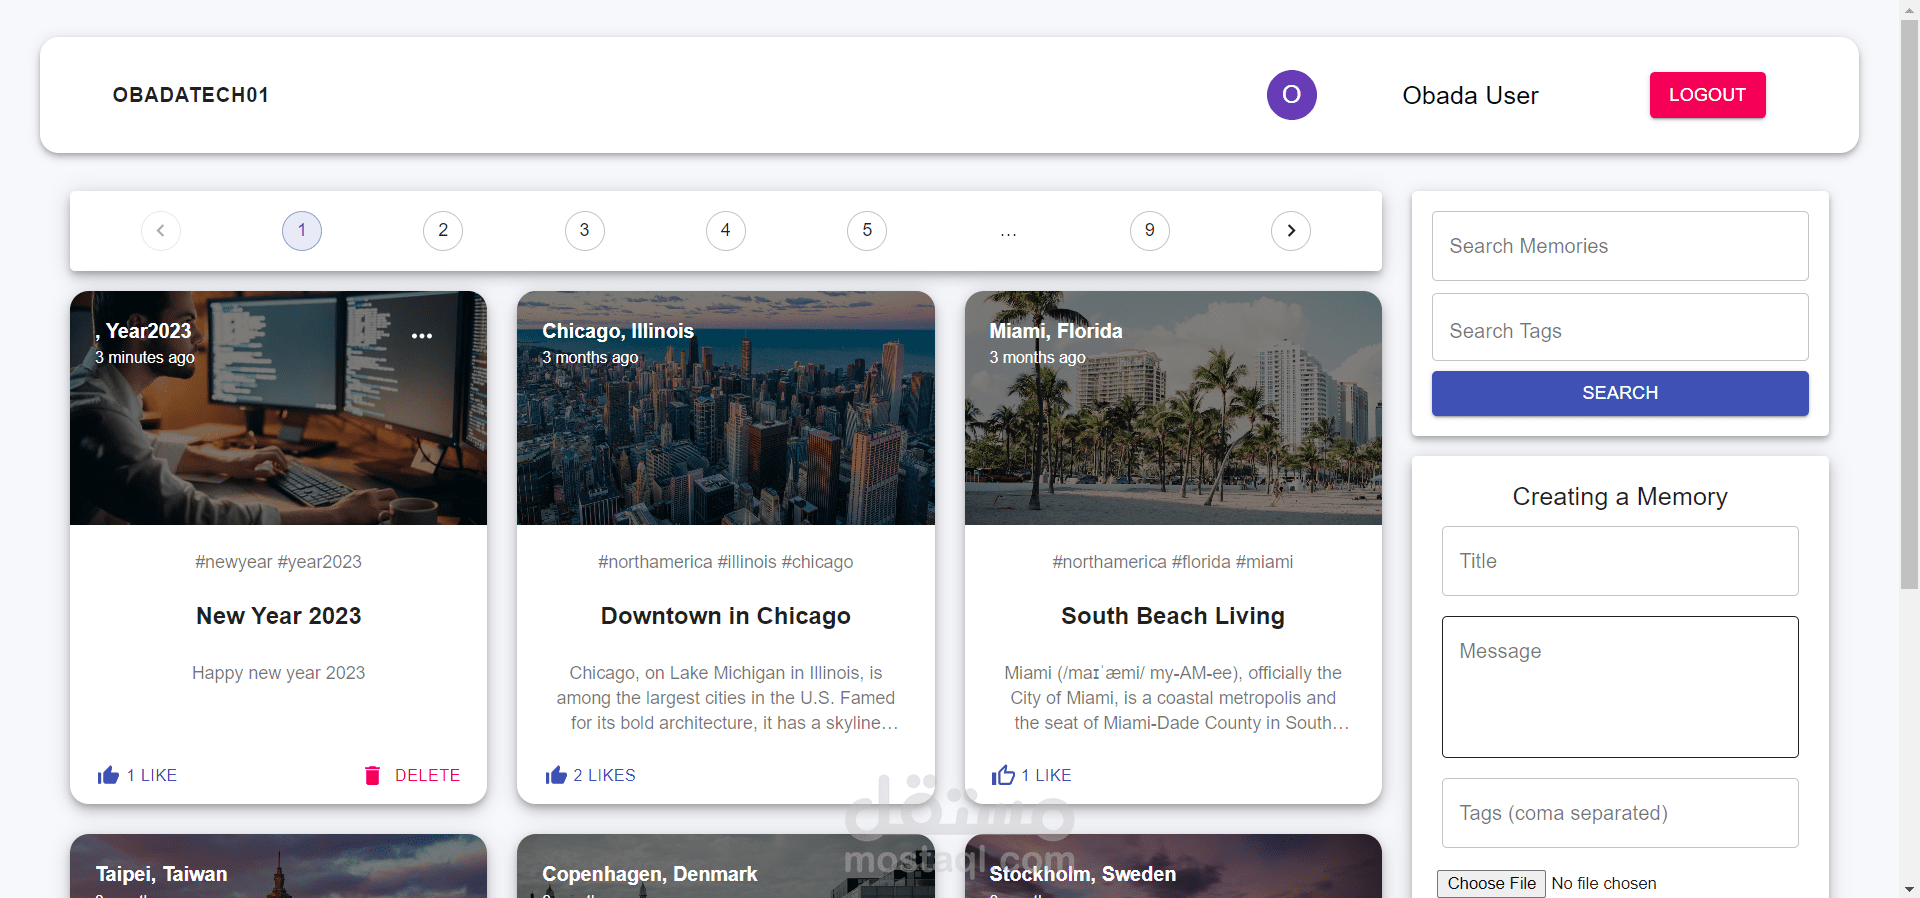This screenshot has height=898, width=1920.
Task: Click the trash icon on the New Year 2023 card
Action: pyautogui.click(x=372, y=775)
